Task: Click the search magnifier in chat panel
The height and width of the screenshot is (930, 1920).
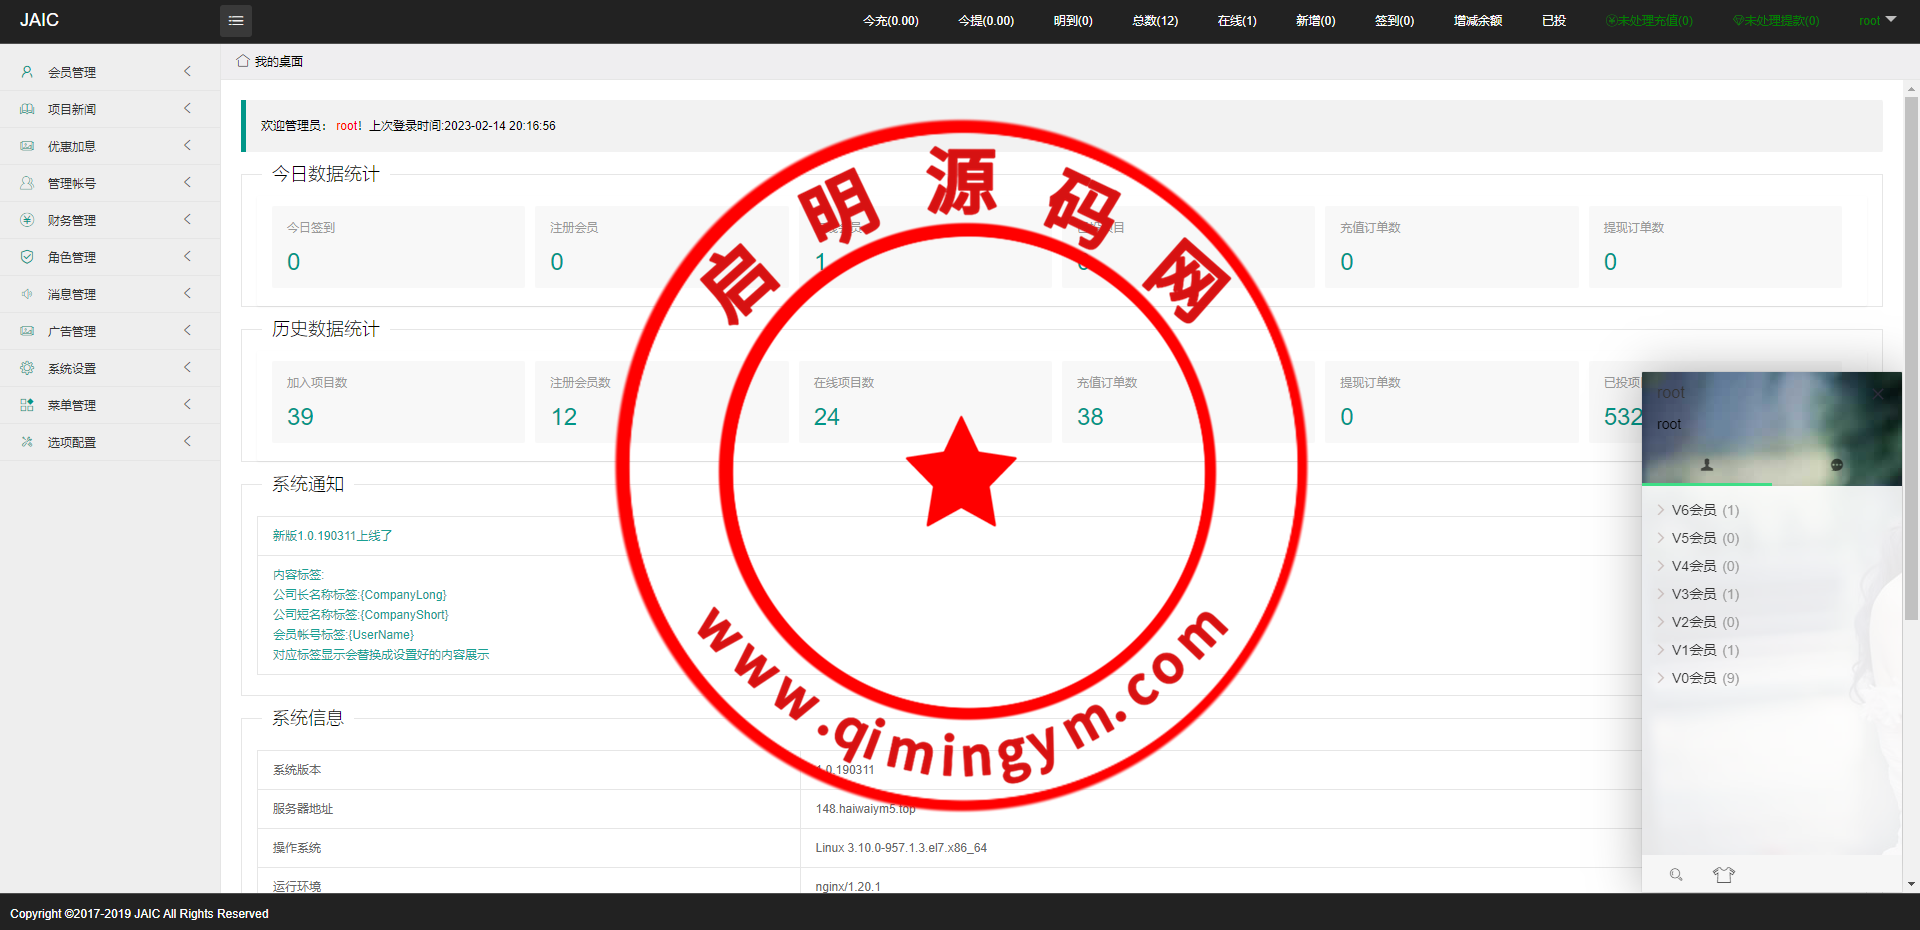Action: coord(1676,875)
